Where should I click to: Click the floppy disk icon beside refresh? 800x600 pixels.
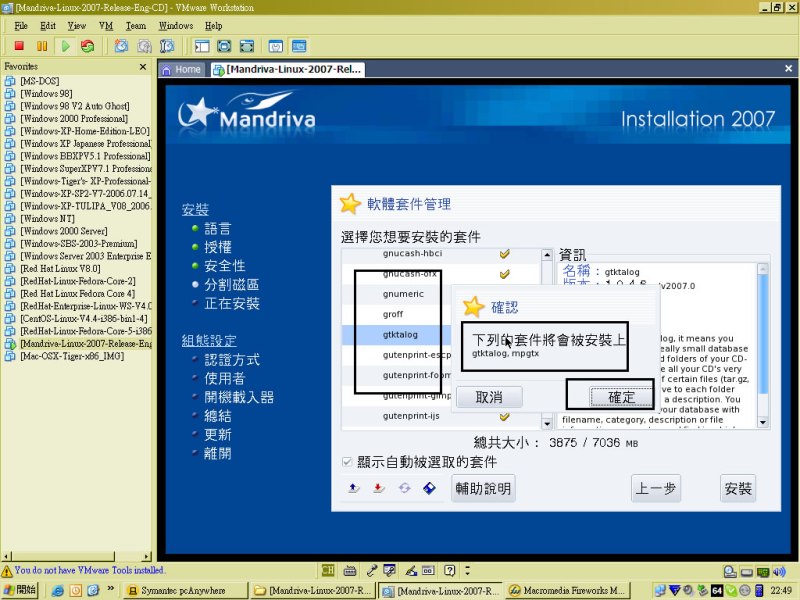(430, 488)
